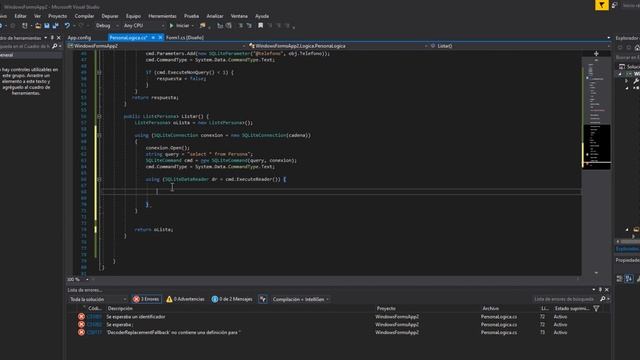Toggle the 0 Advertencias filter

click(x=185, y=299)
